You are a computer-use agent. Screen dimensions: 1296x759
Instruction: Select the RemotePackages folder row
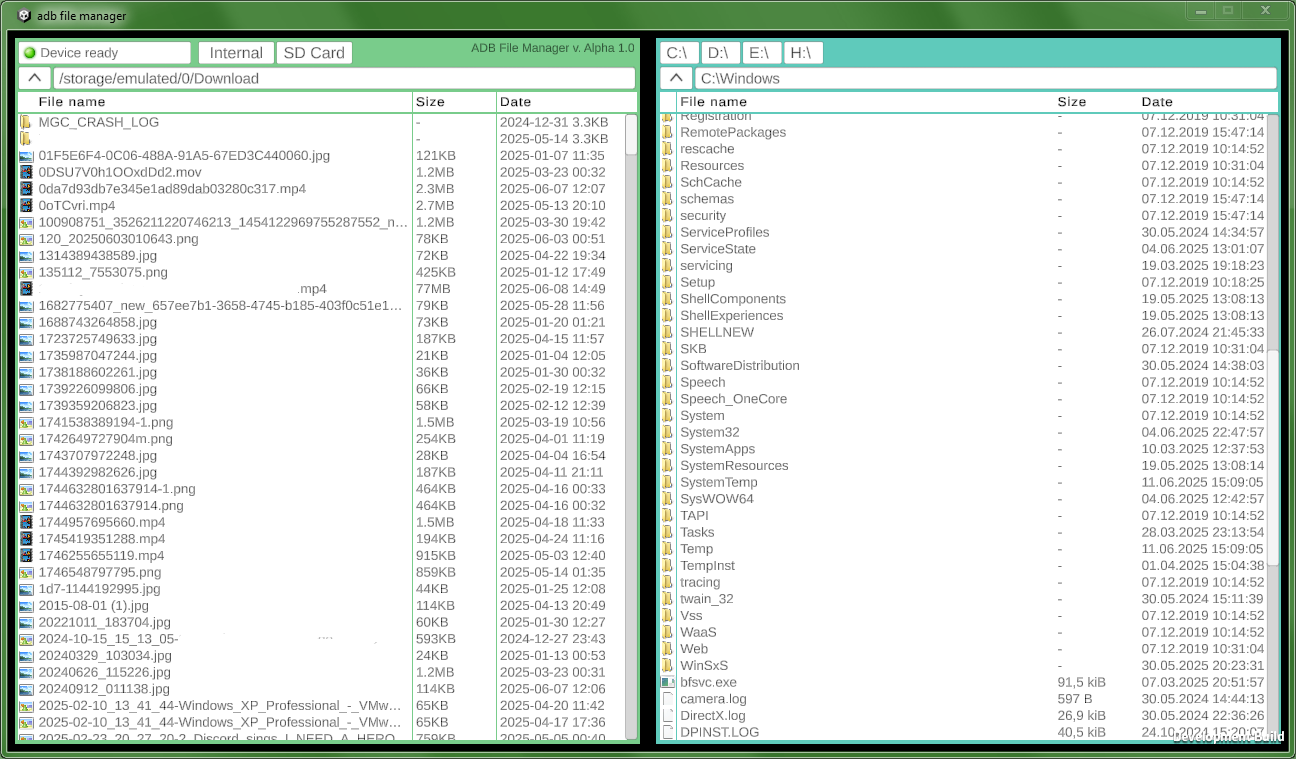964,132
